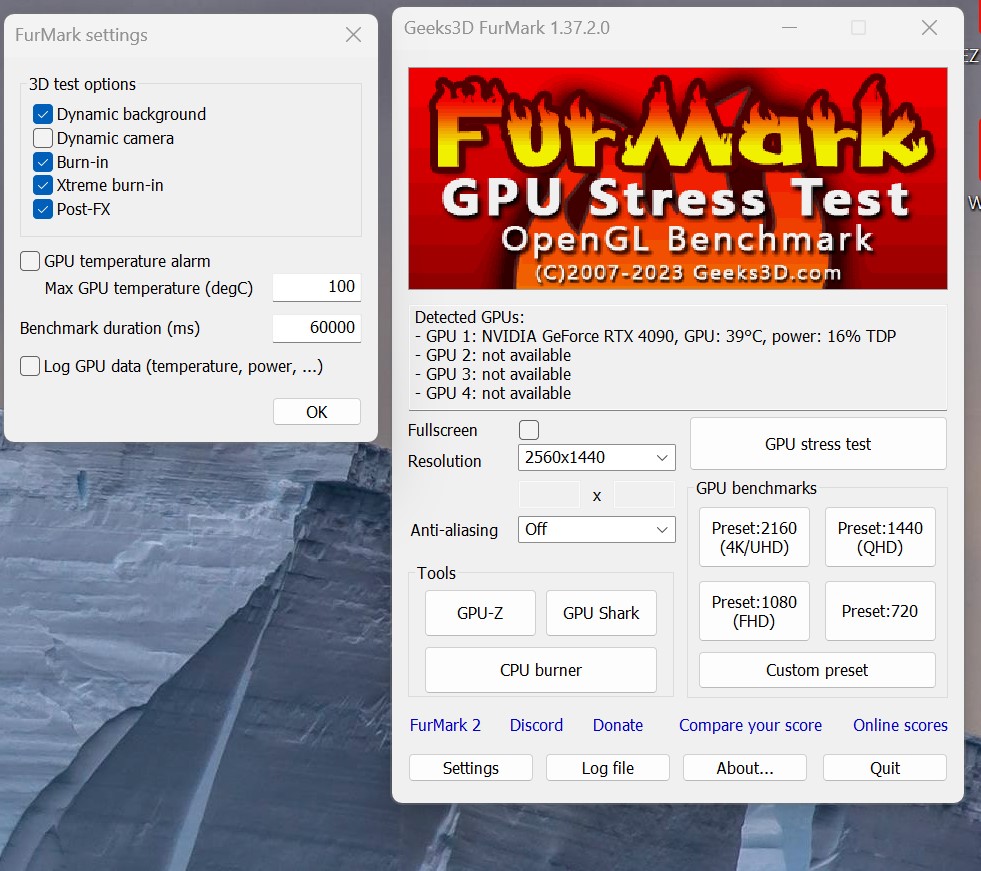Close the FurMark settings dialog
981x871 pixels.
(x=353, y=35)
